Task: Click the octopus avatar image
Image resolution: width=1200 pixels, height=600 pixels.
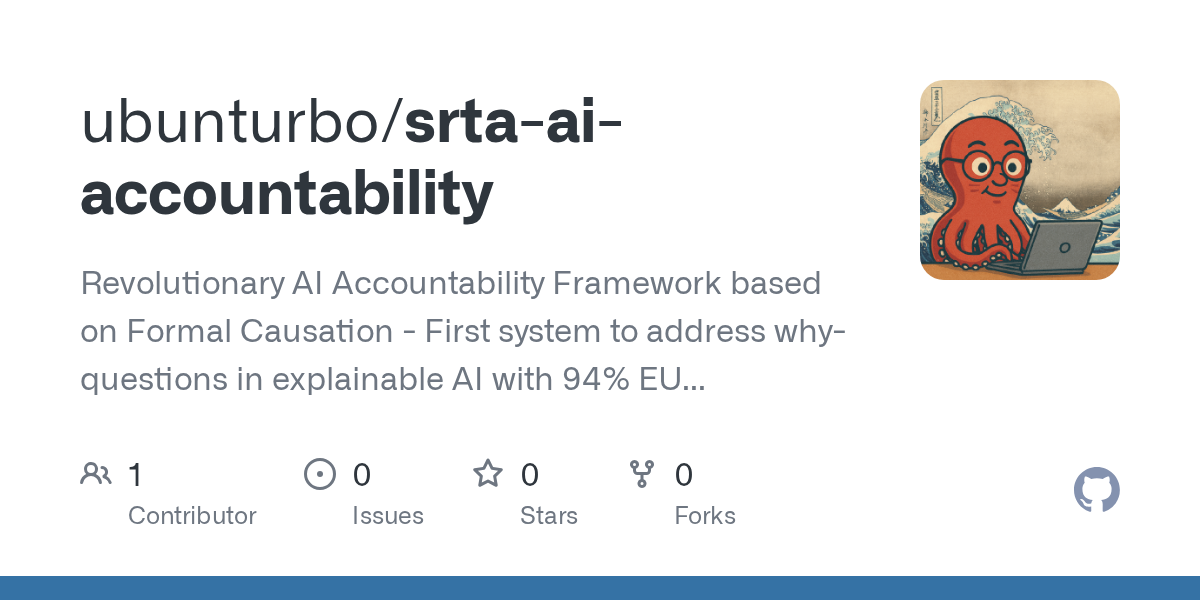Action: 1020,180
